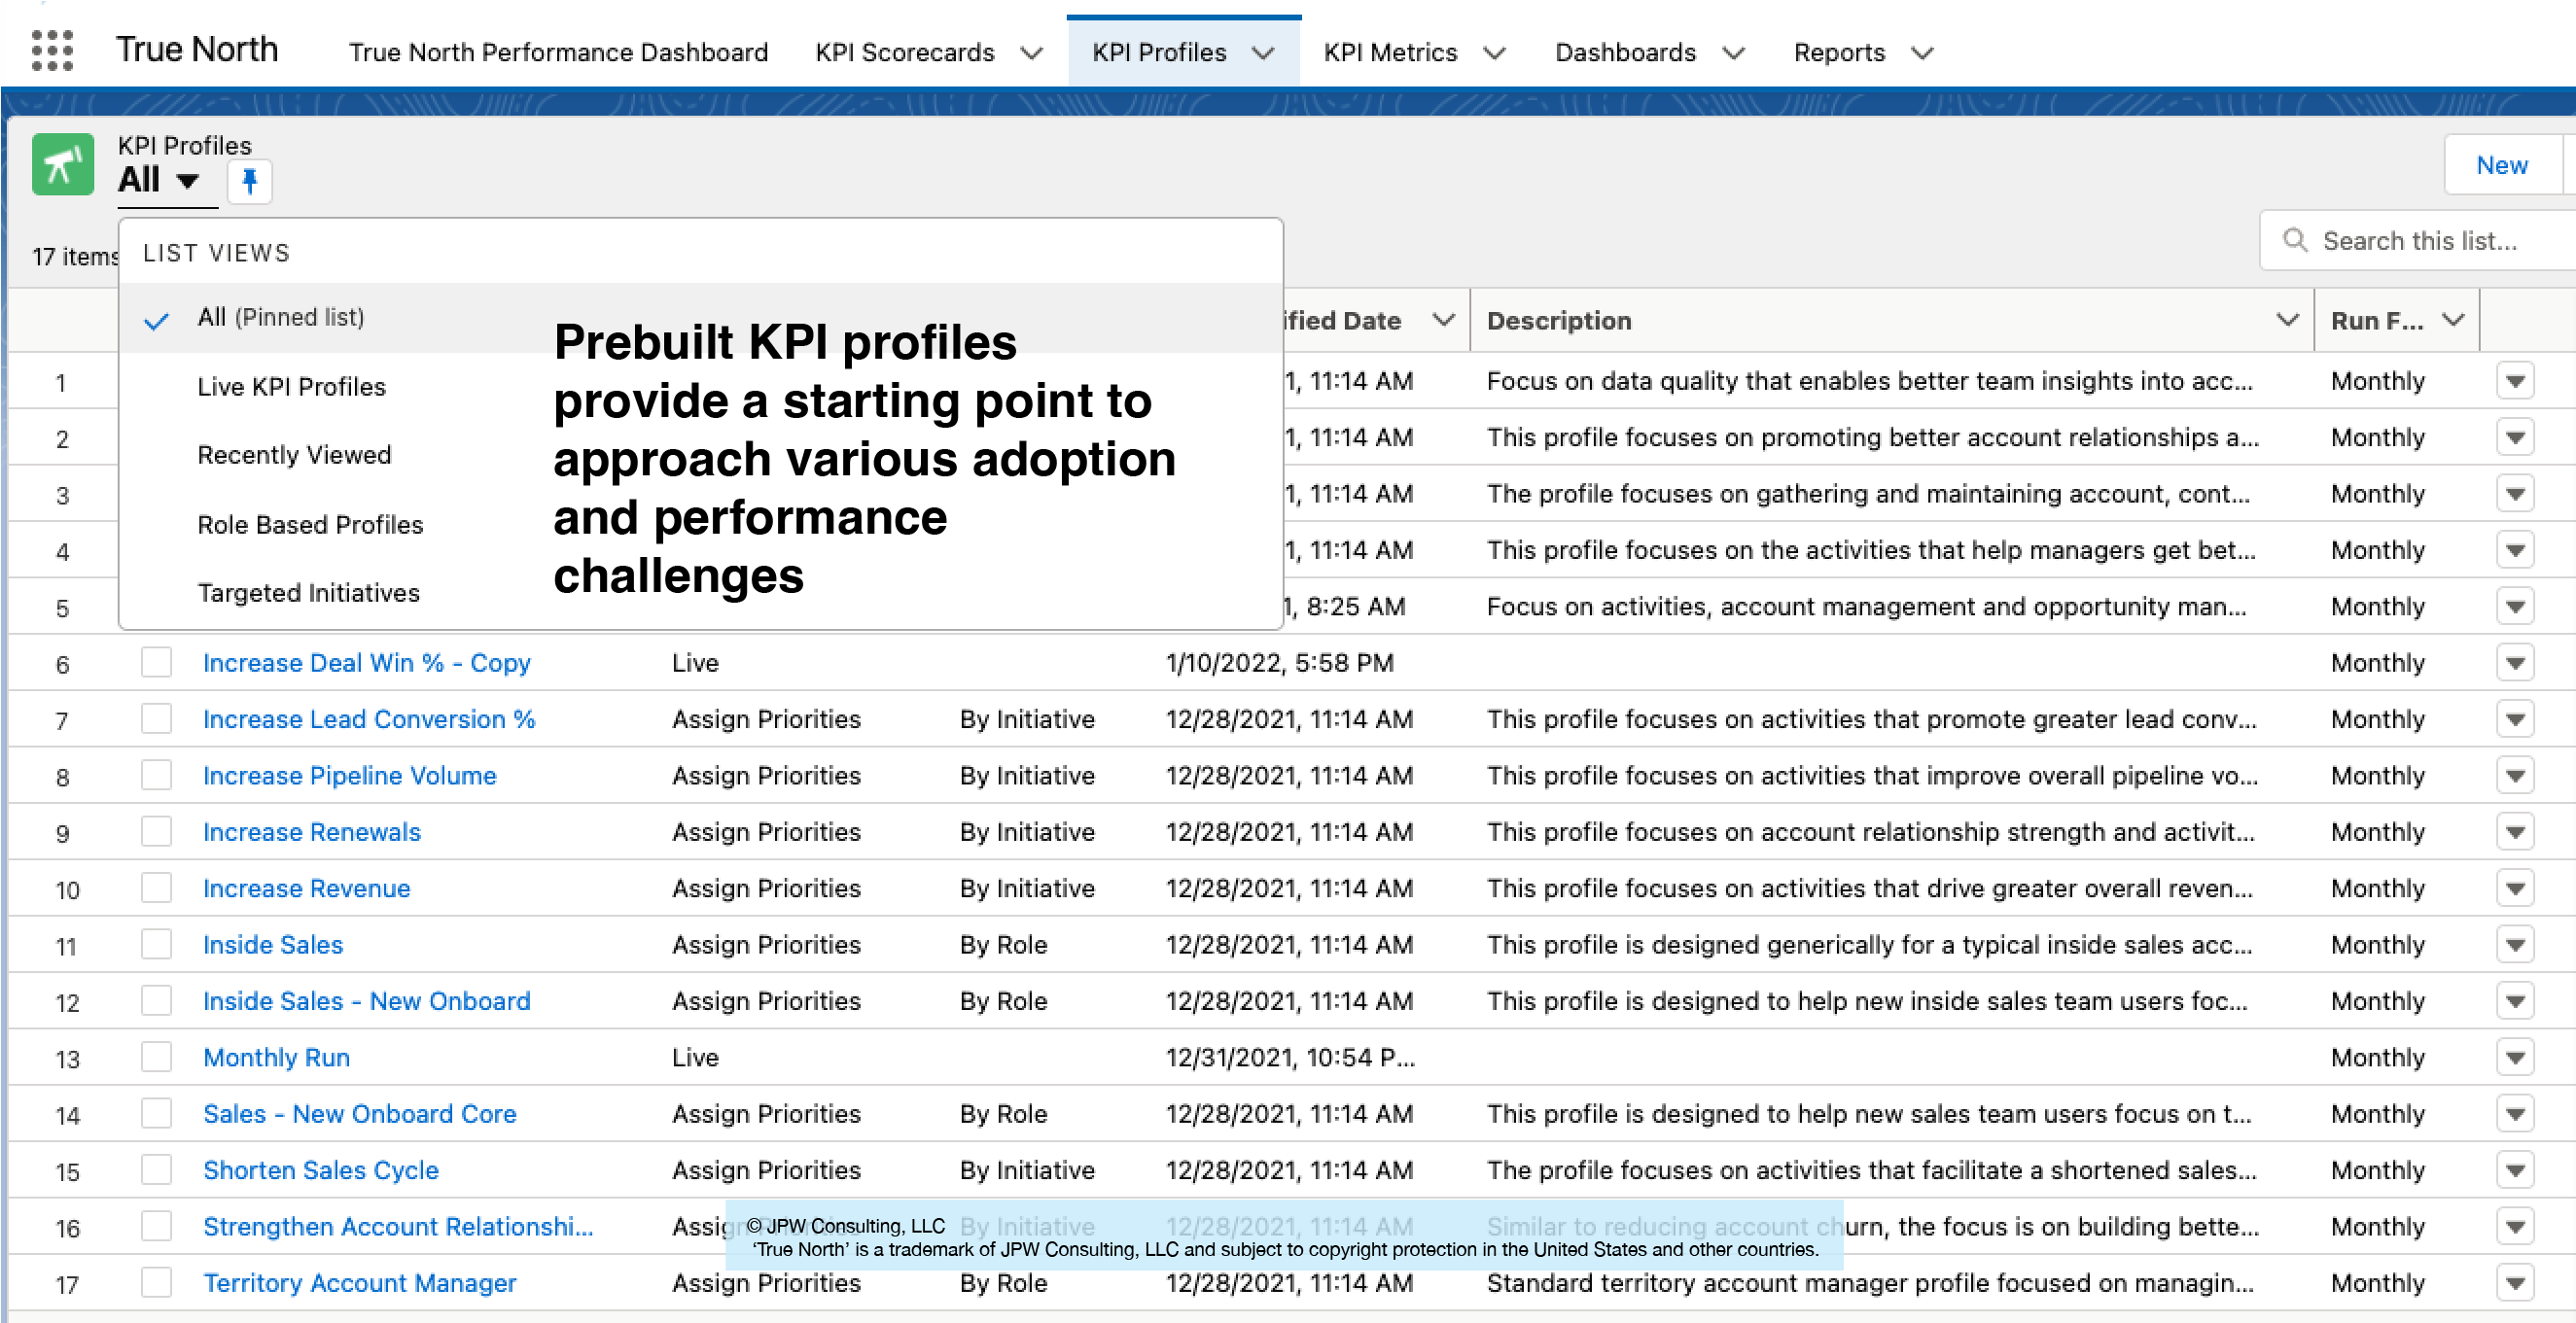This screenshot has height=1323, width=2576.
Task: Select the Shorten Sales Cycle checkbox
Action: 156,1169
